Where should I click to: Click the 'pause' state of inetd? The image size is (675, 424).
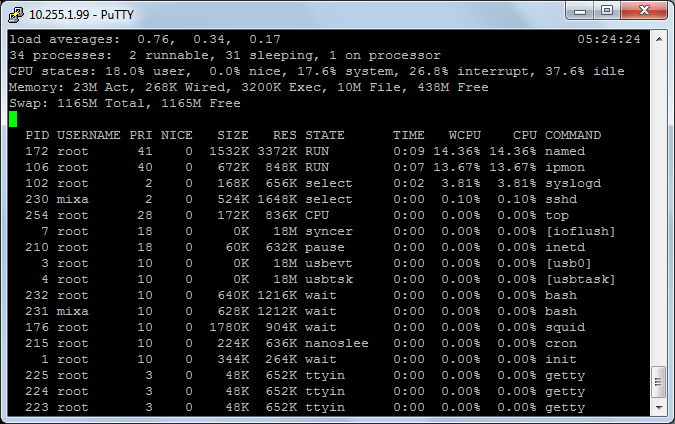click(x=325, y=248)
